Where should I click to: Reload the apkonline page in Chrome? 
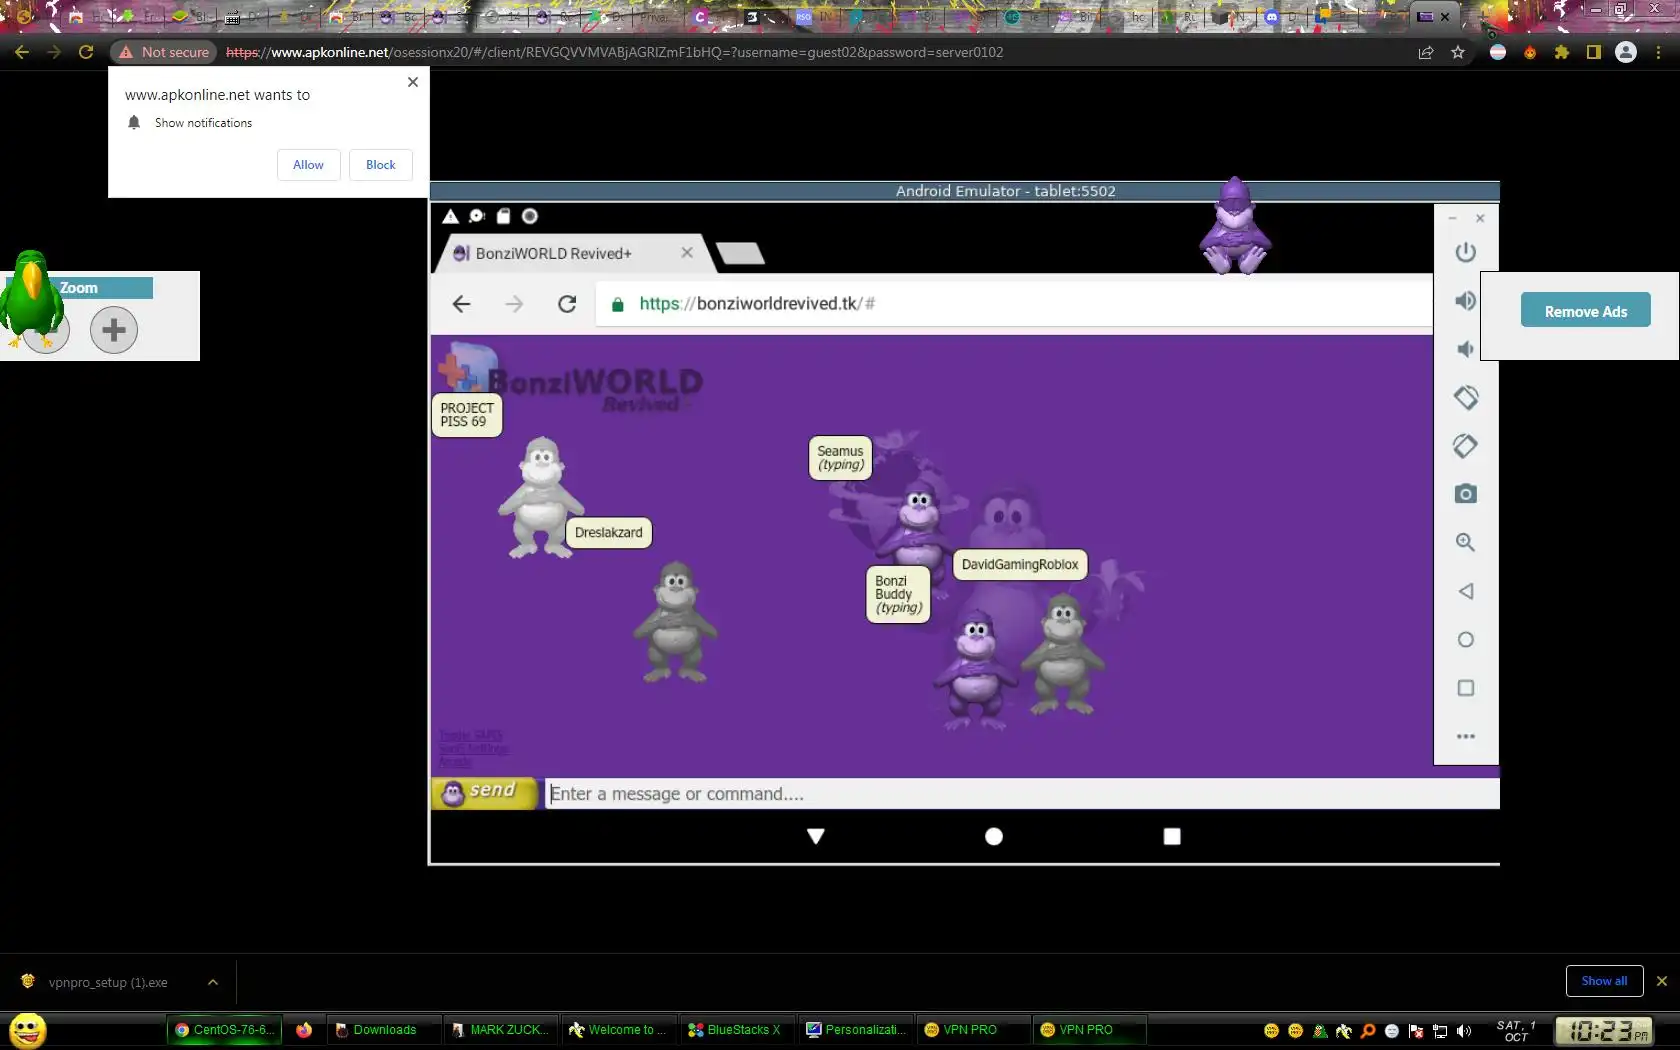click(x=86, y=52)
